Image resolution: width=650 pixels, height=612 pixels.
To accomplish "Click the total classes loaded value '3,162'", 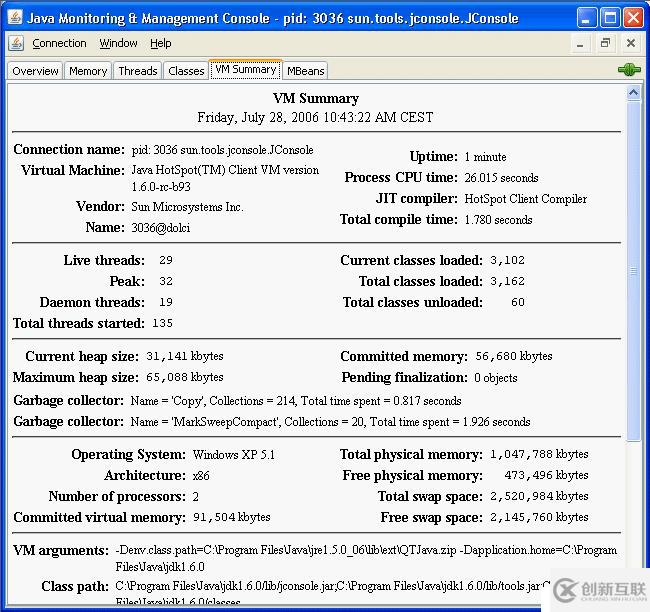I will point(507,282).
